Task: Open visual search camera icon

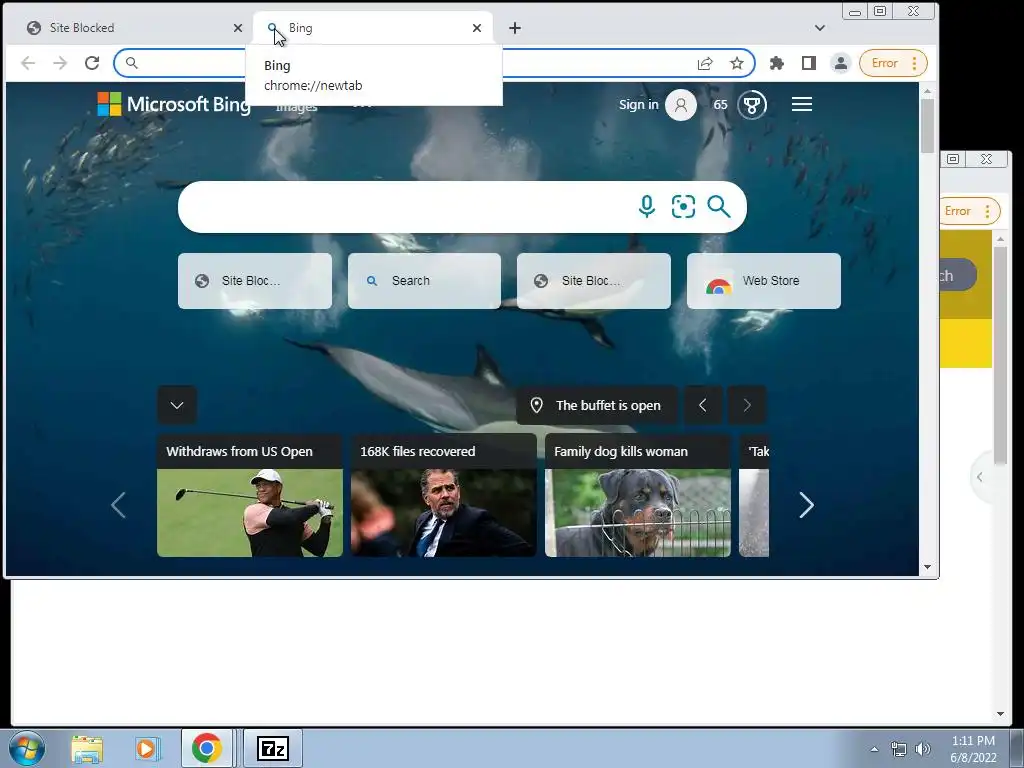Action: 683,206
